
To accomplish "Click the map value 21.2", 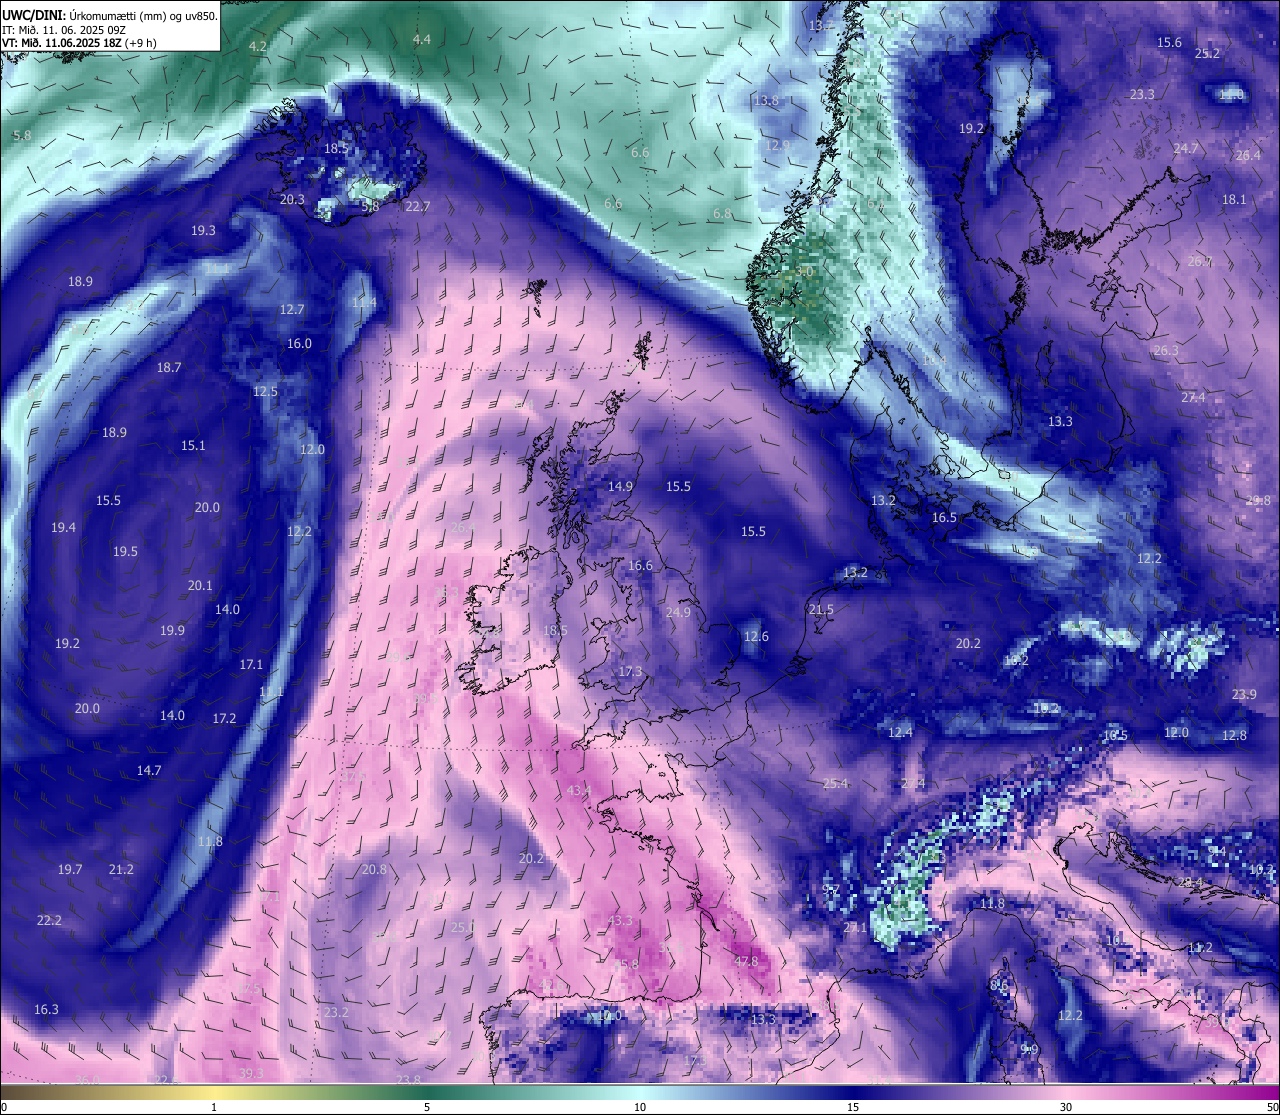I will [121, 870].
